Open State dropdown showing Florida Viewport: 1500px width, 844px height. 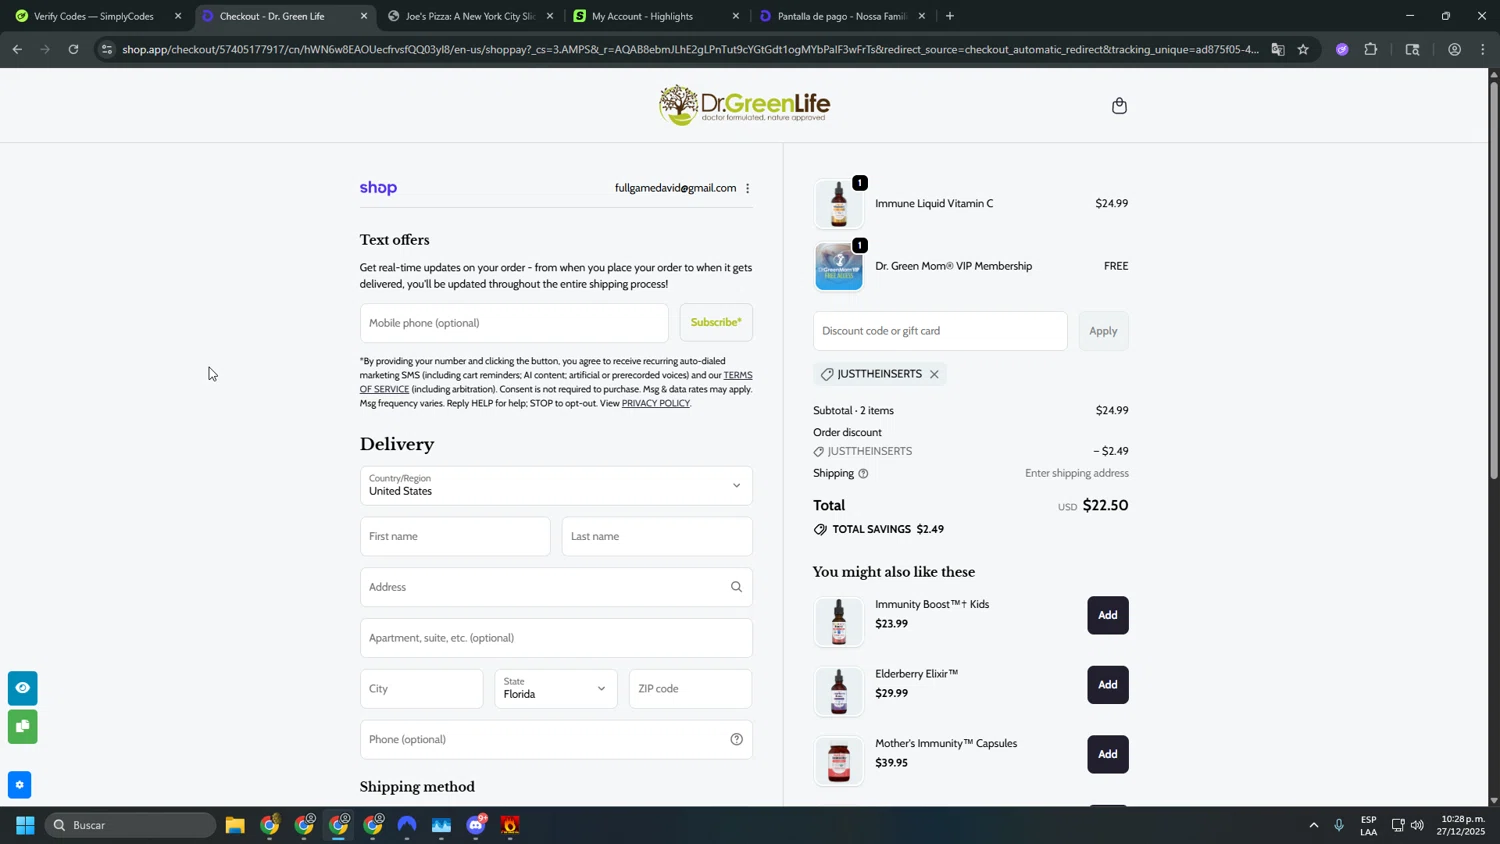tap(556, 688)
